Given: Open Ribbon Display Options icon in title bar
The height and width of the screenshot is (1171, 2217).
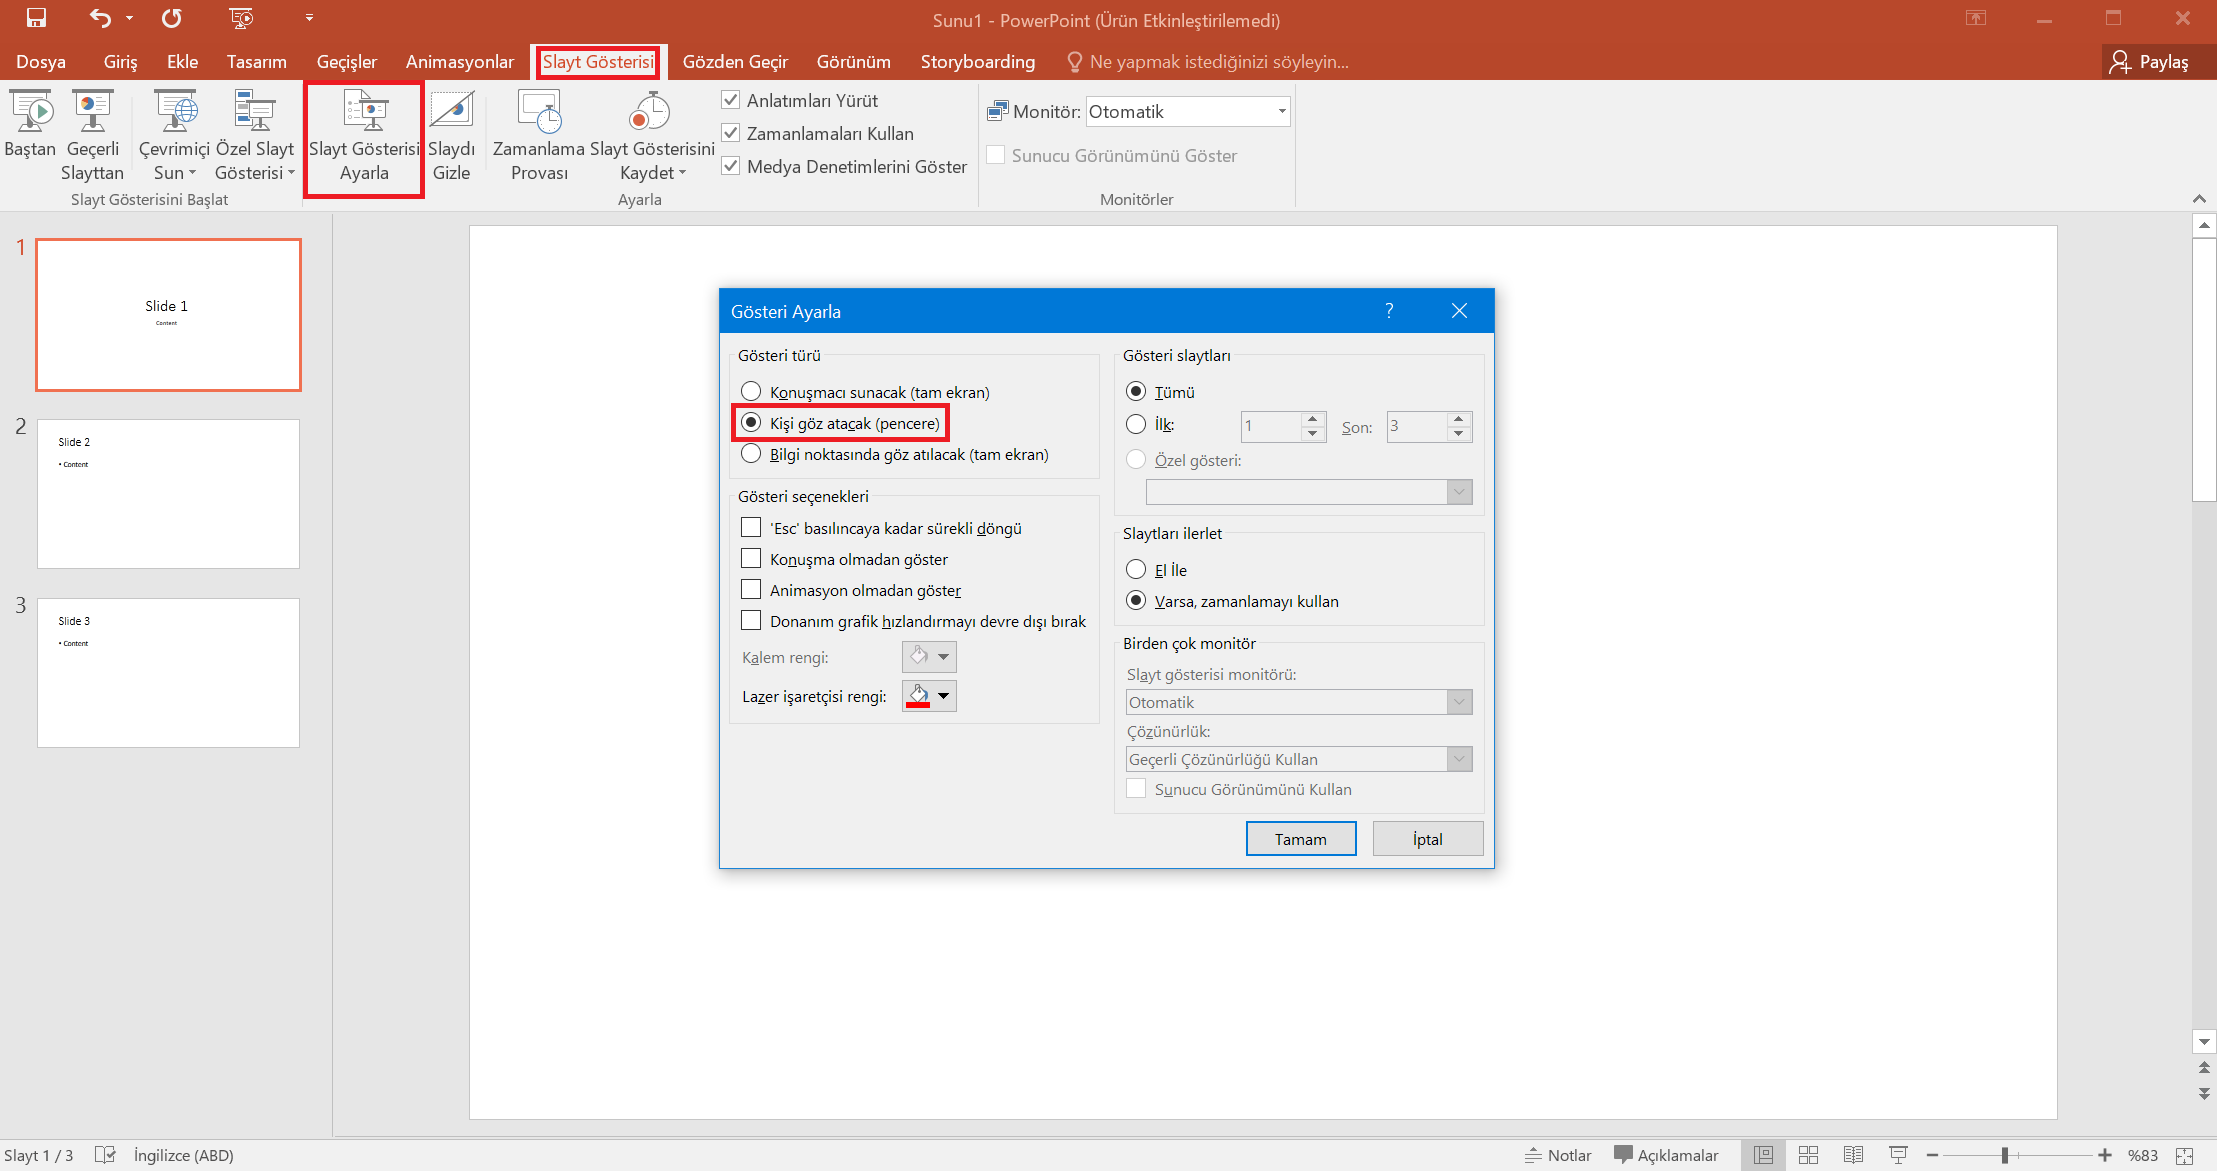Looking at the screenshot, I should tap(1976, 18).
